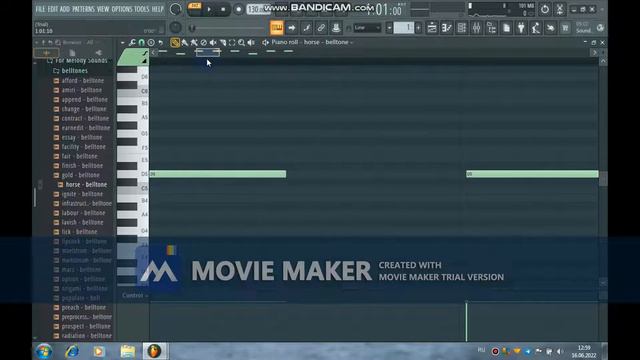This screenshot has height=360, width=640.
Task: Click the crossed arrows icon near window controls
Action: pos(560,9)
